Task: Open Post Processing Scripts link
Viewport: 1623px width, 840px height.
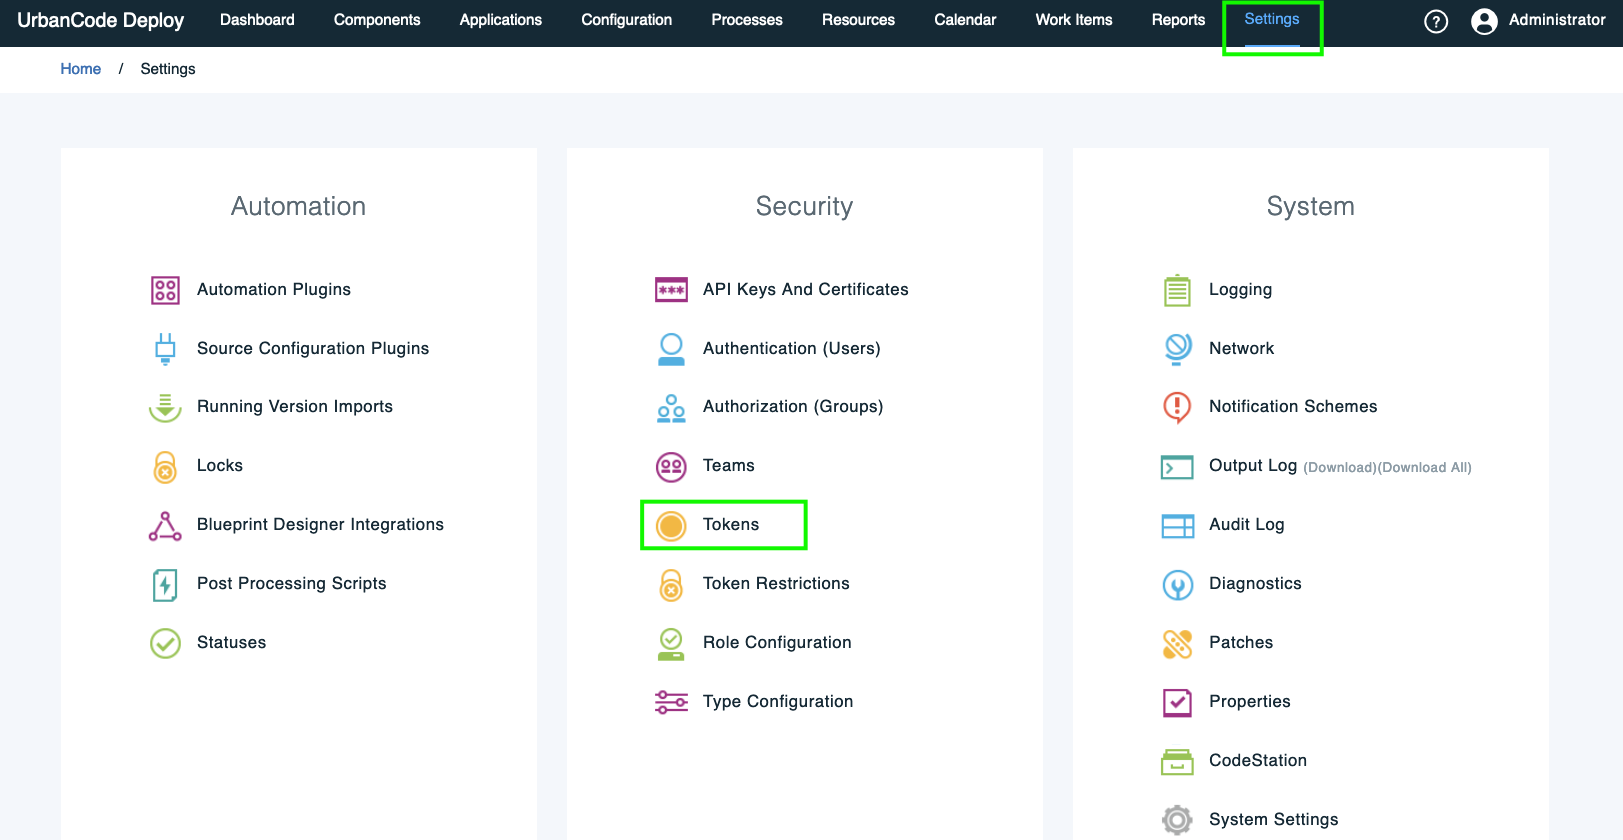Action: click(292, 584)
